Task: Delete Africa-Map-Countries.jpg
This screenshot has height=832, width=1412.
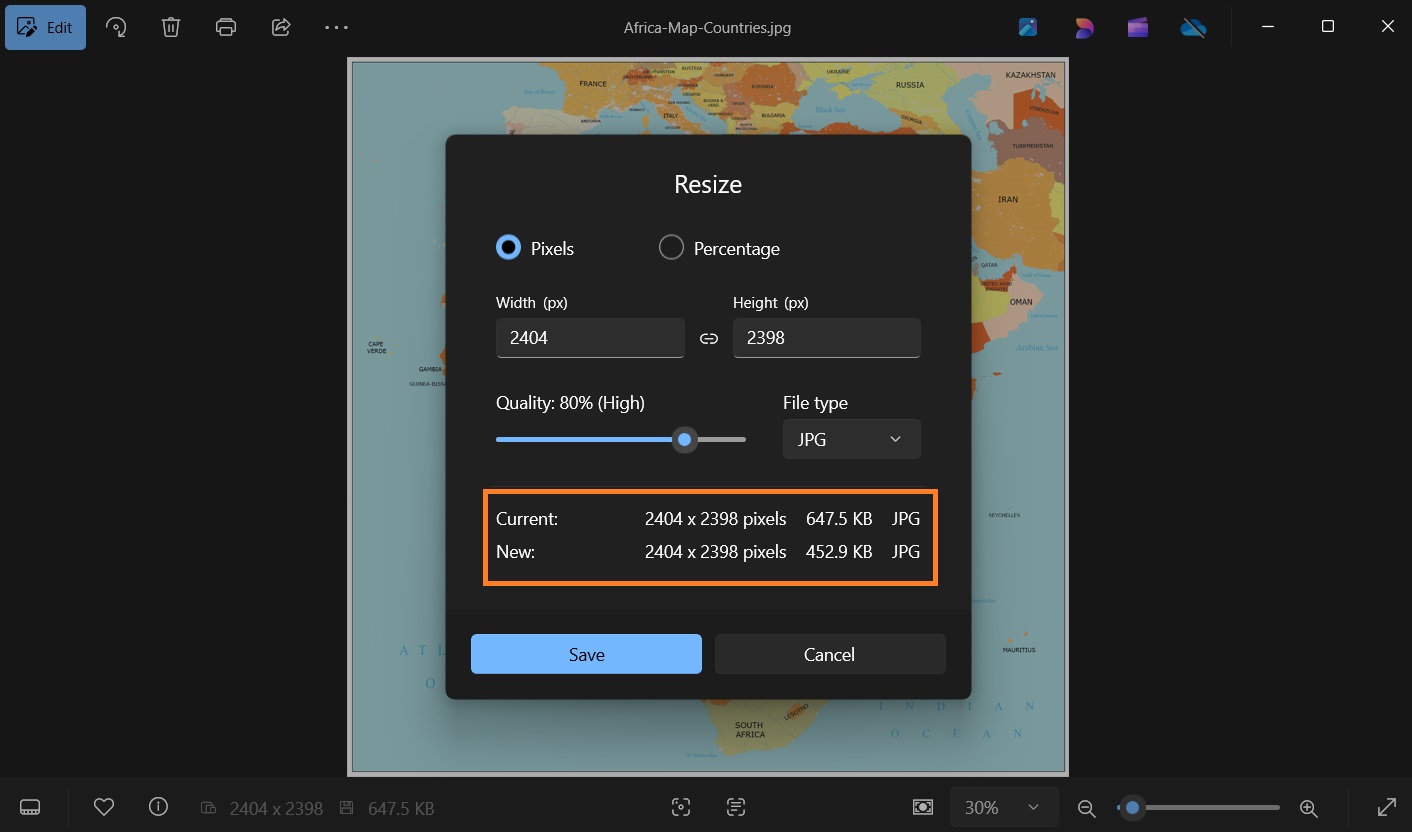Action: (x=170, y=27)
